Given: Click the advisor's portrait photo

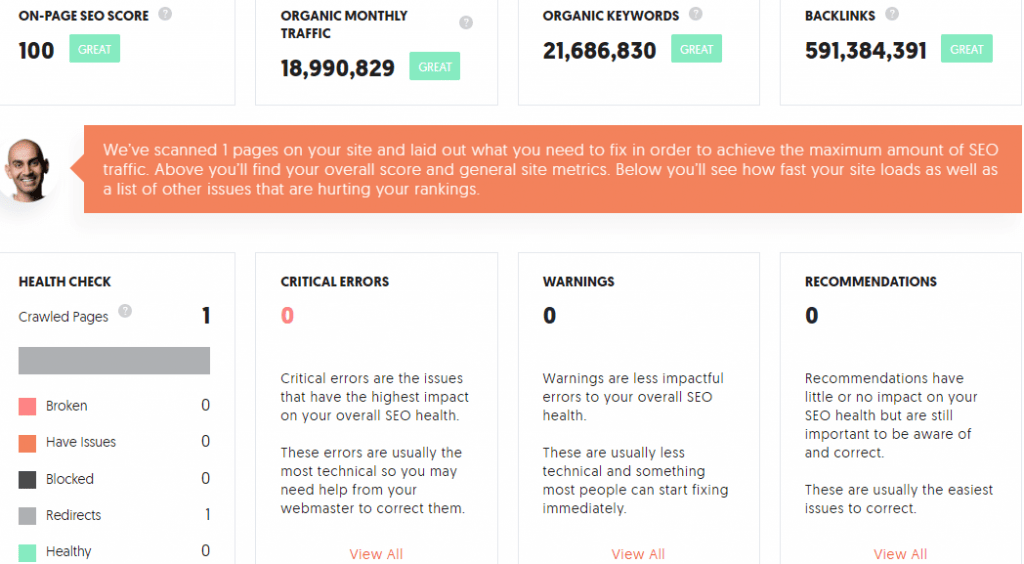Looking at the screenshot, I should tap(26, 170).
